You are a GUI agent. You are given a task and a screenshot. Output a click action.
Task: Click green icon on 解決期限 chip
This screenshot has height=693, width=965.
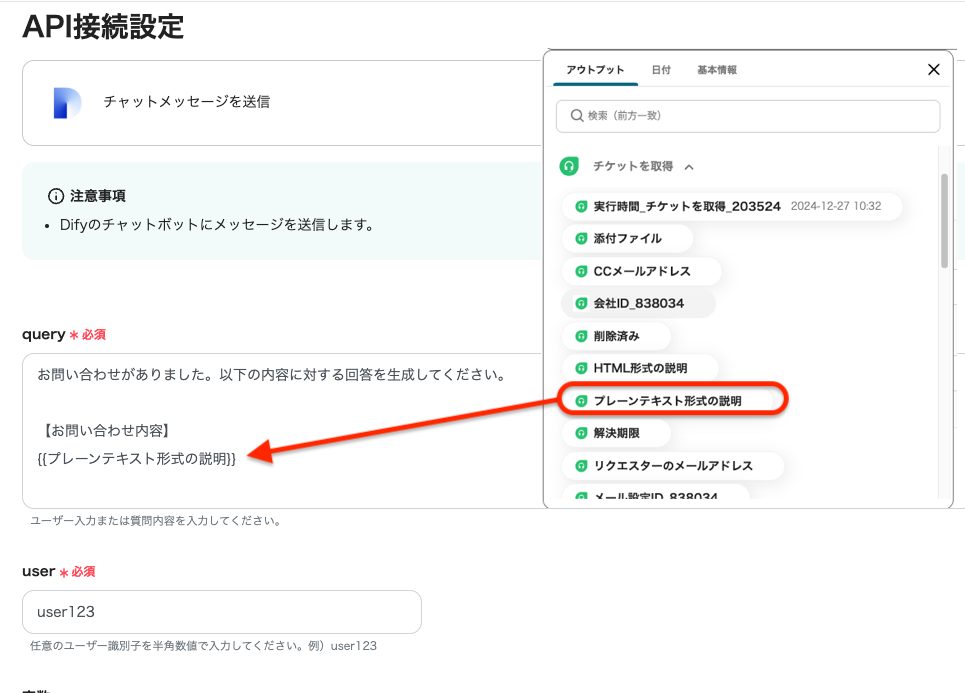coord(581,433)
